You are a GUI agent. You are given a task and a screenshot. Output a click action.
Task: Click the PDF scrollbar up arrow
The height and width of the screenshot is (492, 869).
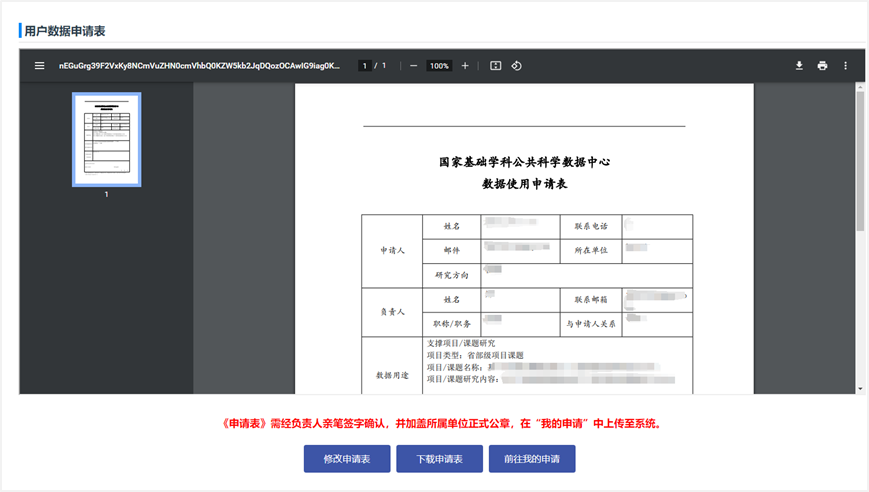pyautogui.click(x=860, y=89)
